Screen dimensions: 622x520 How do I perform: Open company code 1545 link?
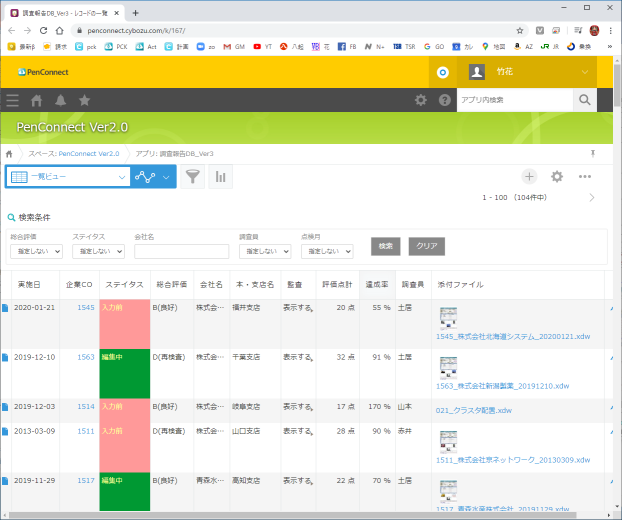click(x=86, y=308)
